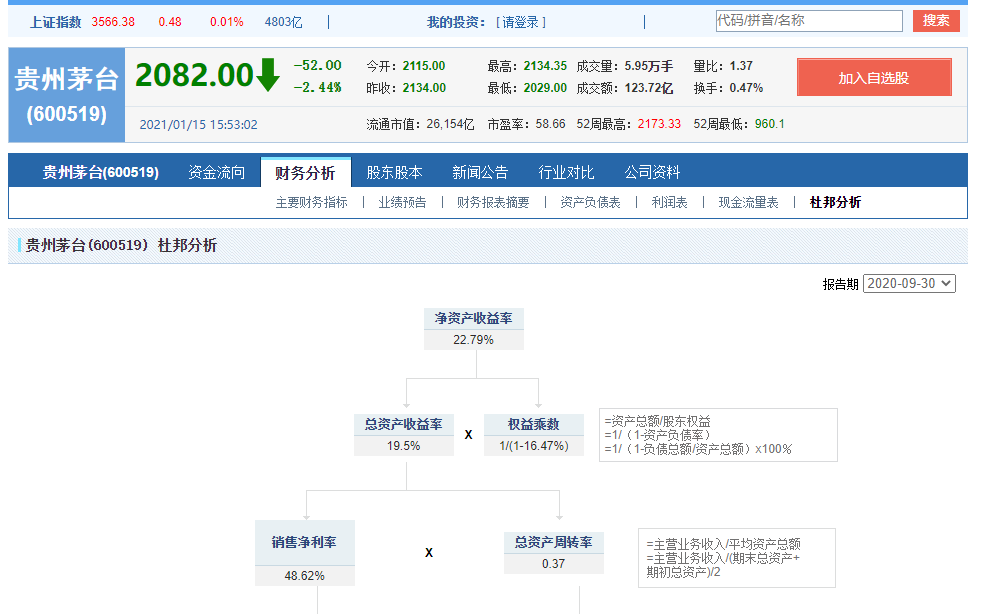Click the 52周最低 value 960.1

click(x=770, y=124)
